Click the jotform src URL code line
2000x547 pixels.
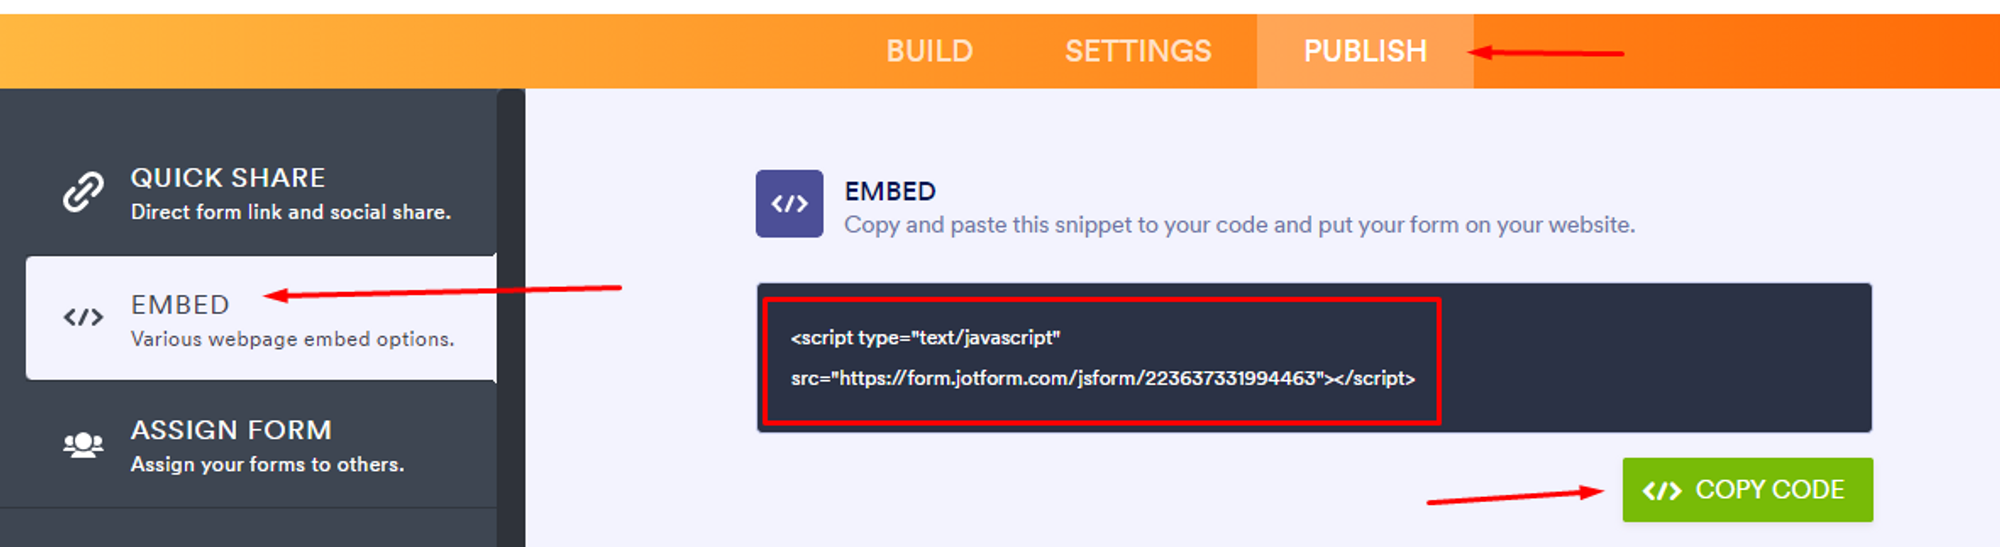[x=1102, y=378]
